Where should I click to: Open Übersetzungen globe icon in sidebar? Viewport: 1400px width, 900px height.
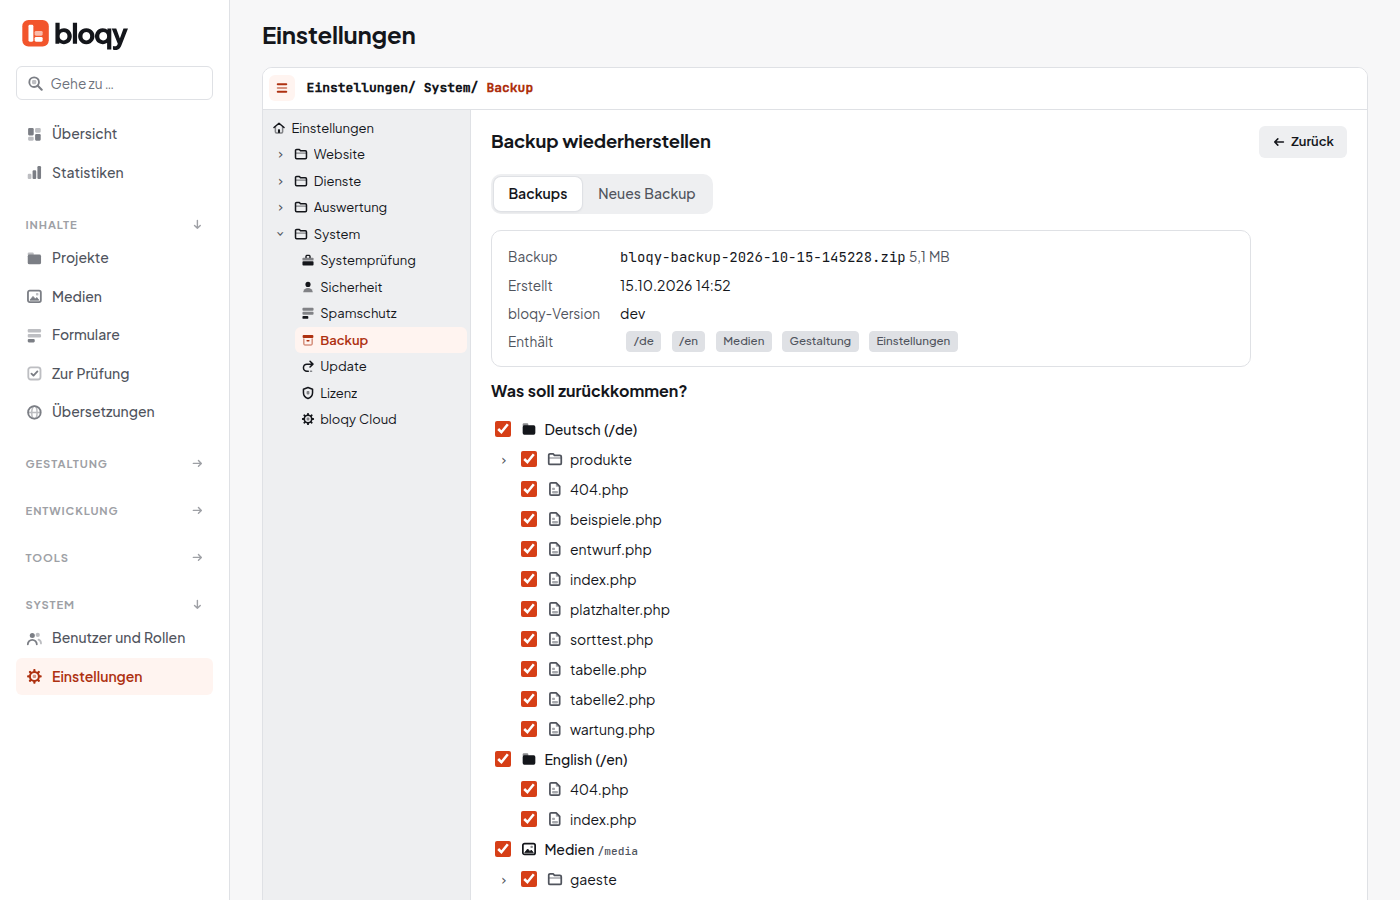(x=34, y=412)
